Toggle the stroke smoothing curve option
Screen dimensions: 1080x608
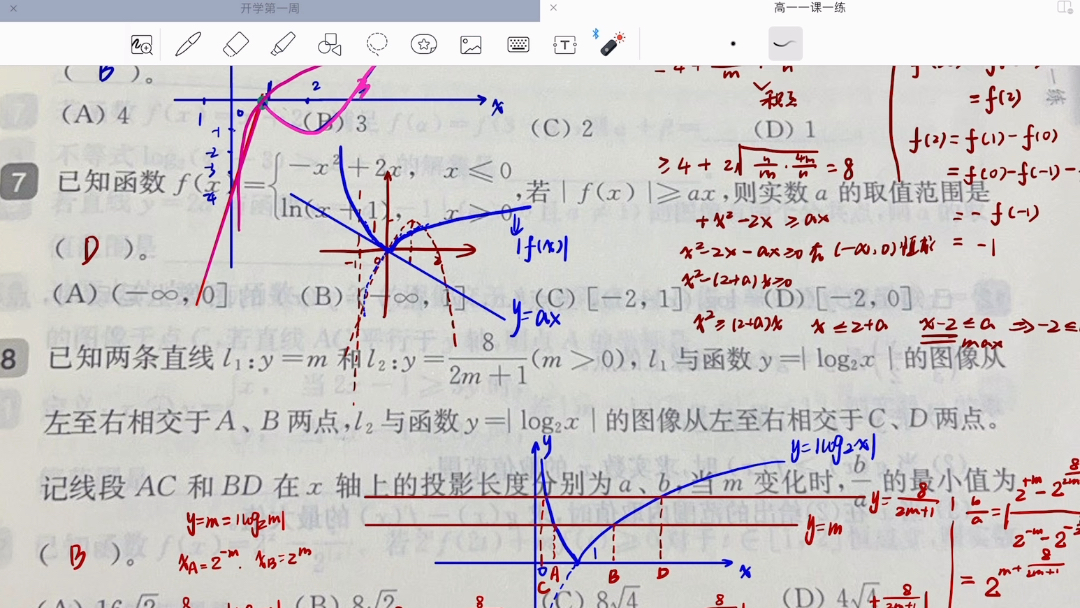pyautogui.click(x=784, y=44)
